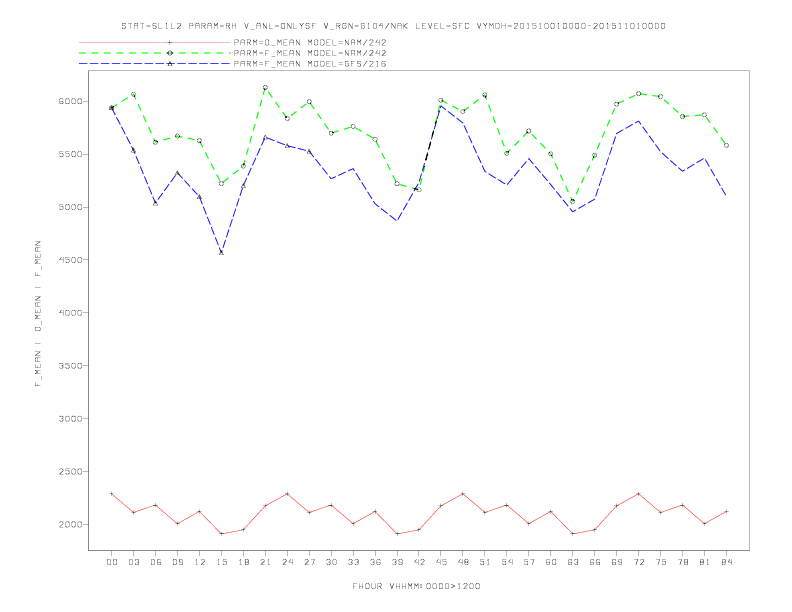Click green NAM circle marker at hour 63
This screenshot has width=792, height=612.
tap(573, 201)
